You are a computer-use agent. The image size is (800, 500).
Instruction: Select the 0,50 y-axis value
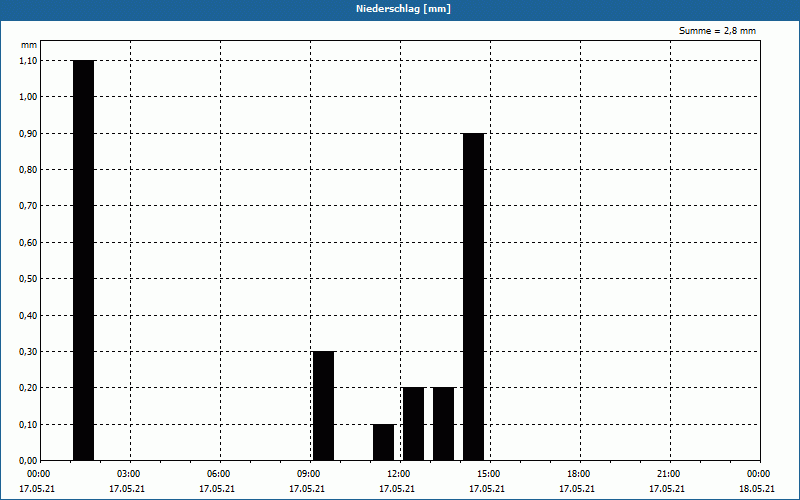(x=29, y=279)
